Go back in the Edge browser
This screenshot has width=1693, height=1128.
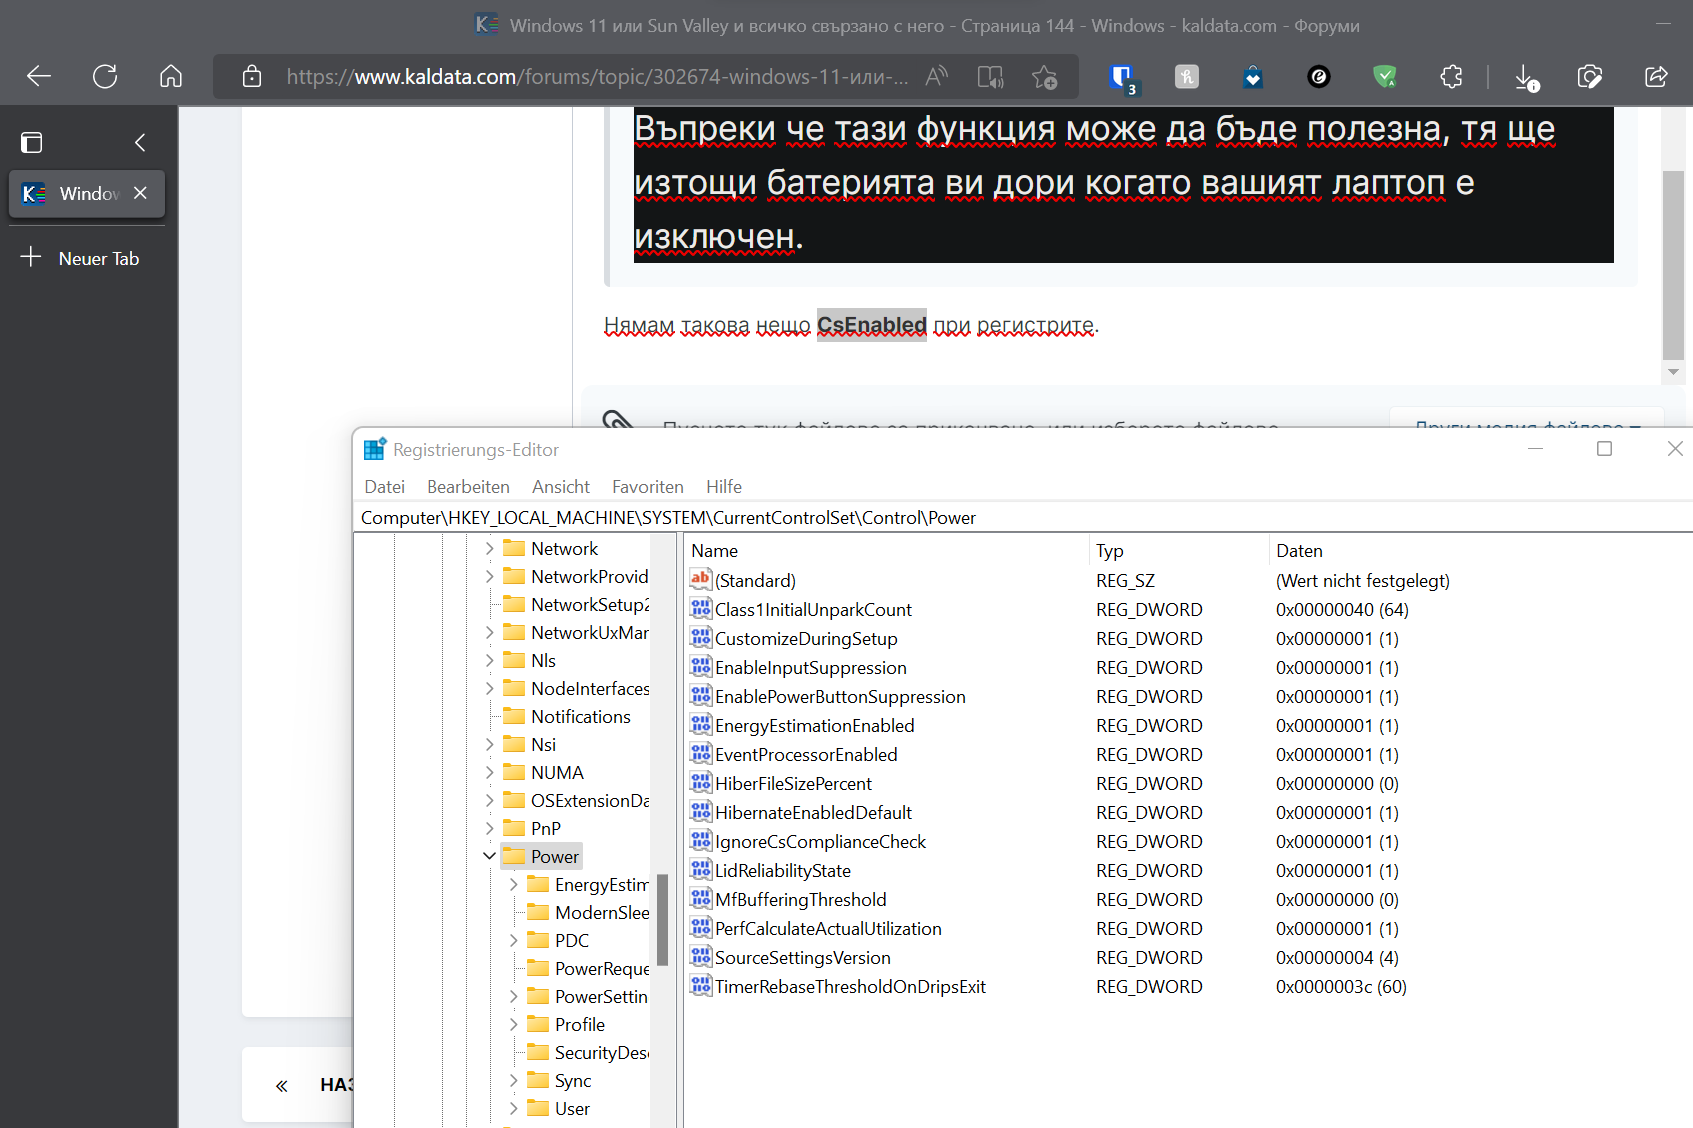[x=39, y=76]
